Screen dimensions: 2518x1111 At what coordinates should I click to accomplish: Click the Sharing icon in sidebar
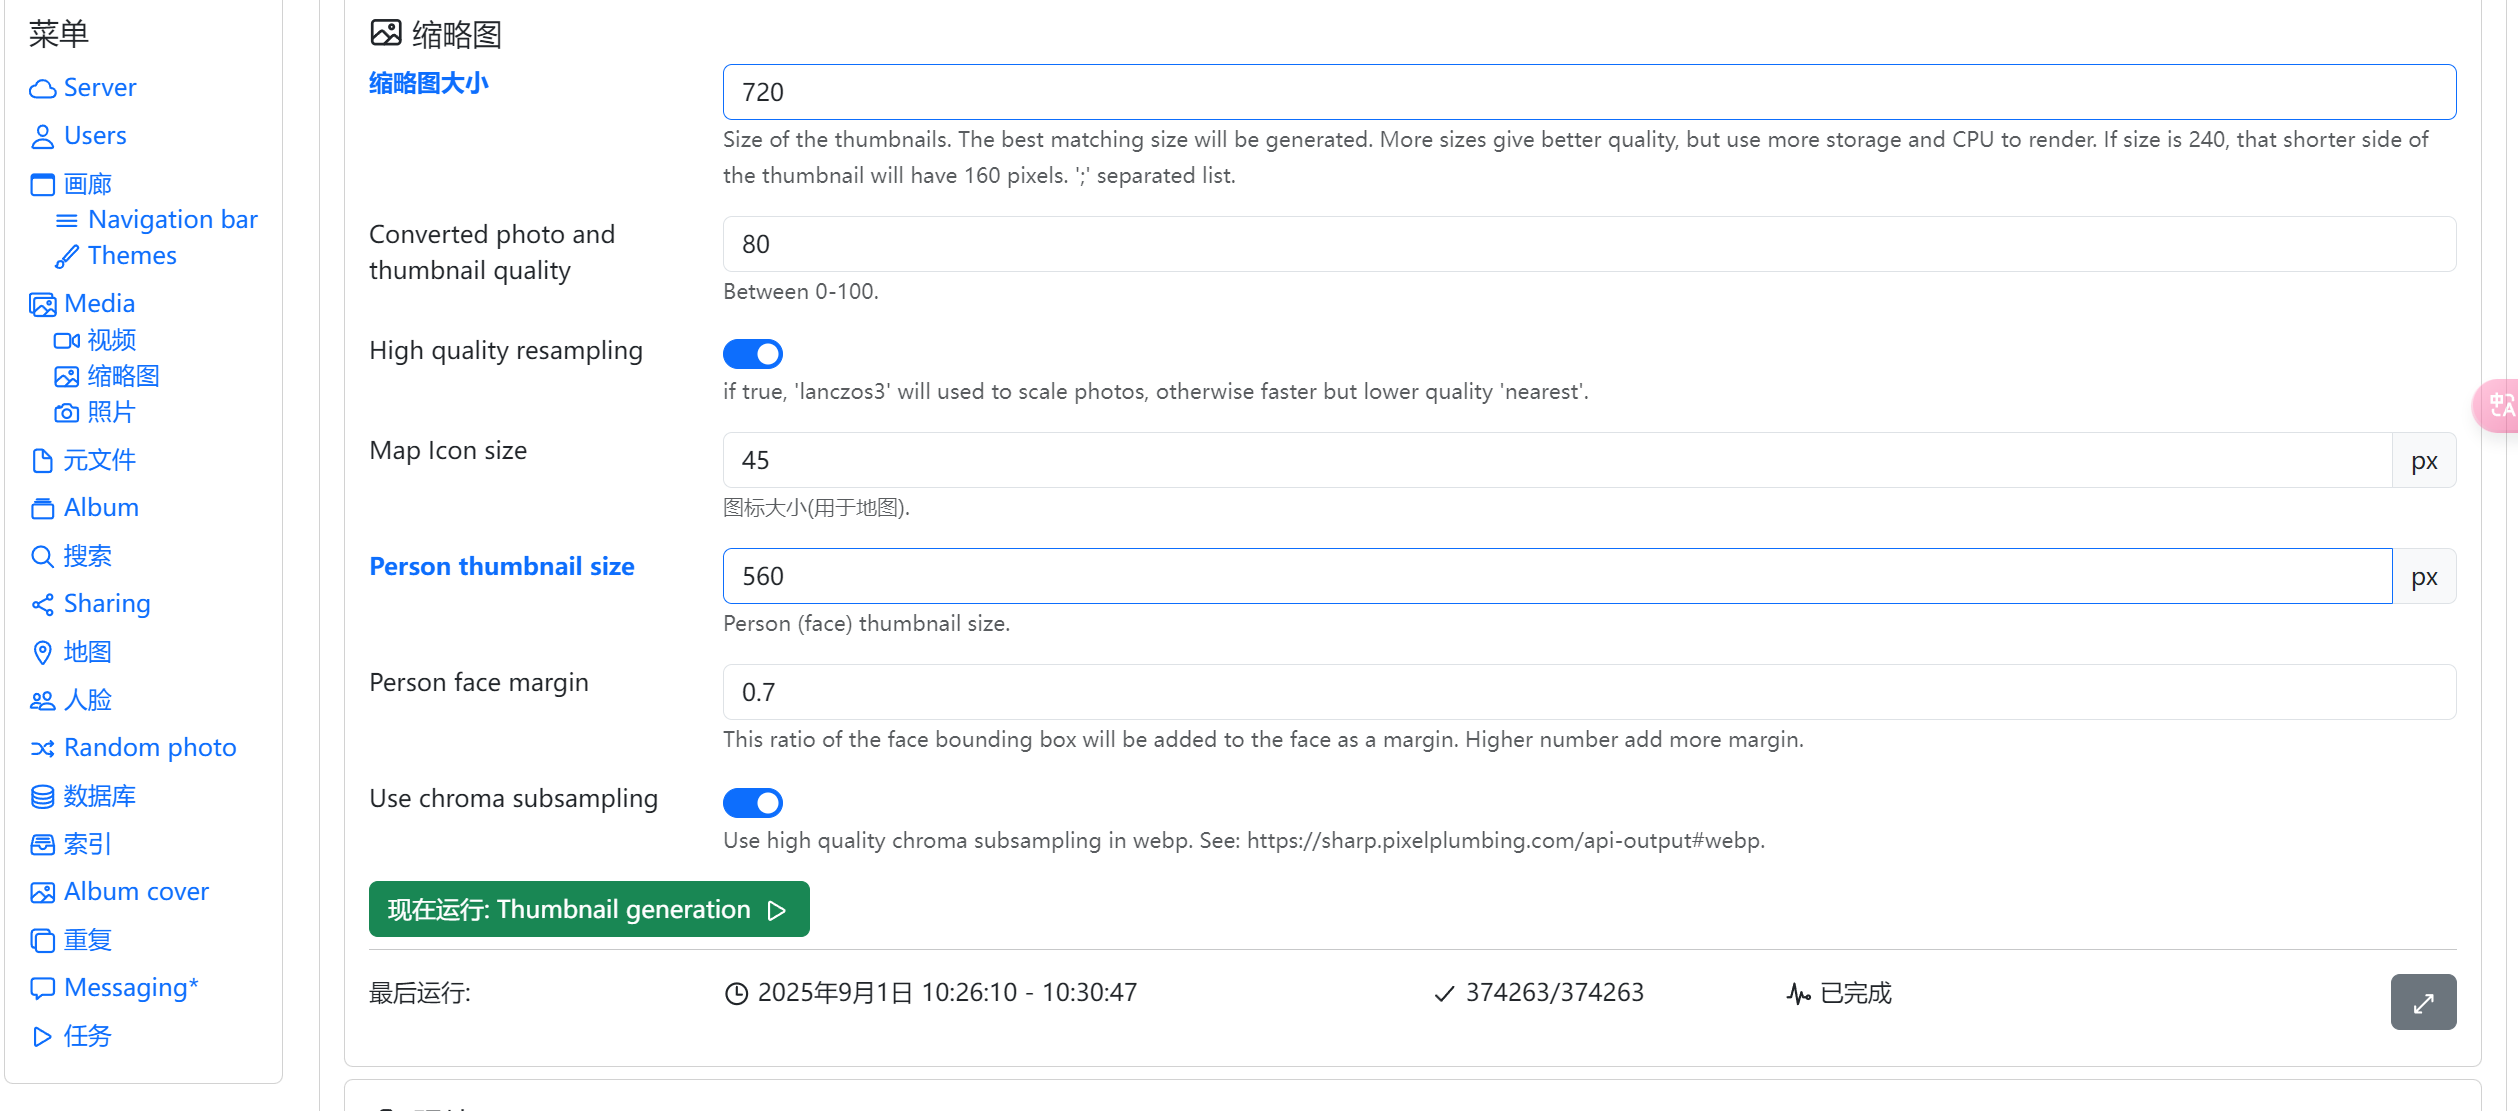[x=42, y=605]
